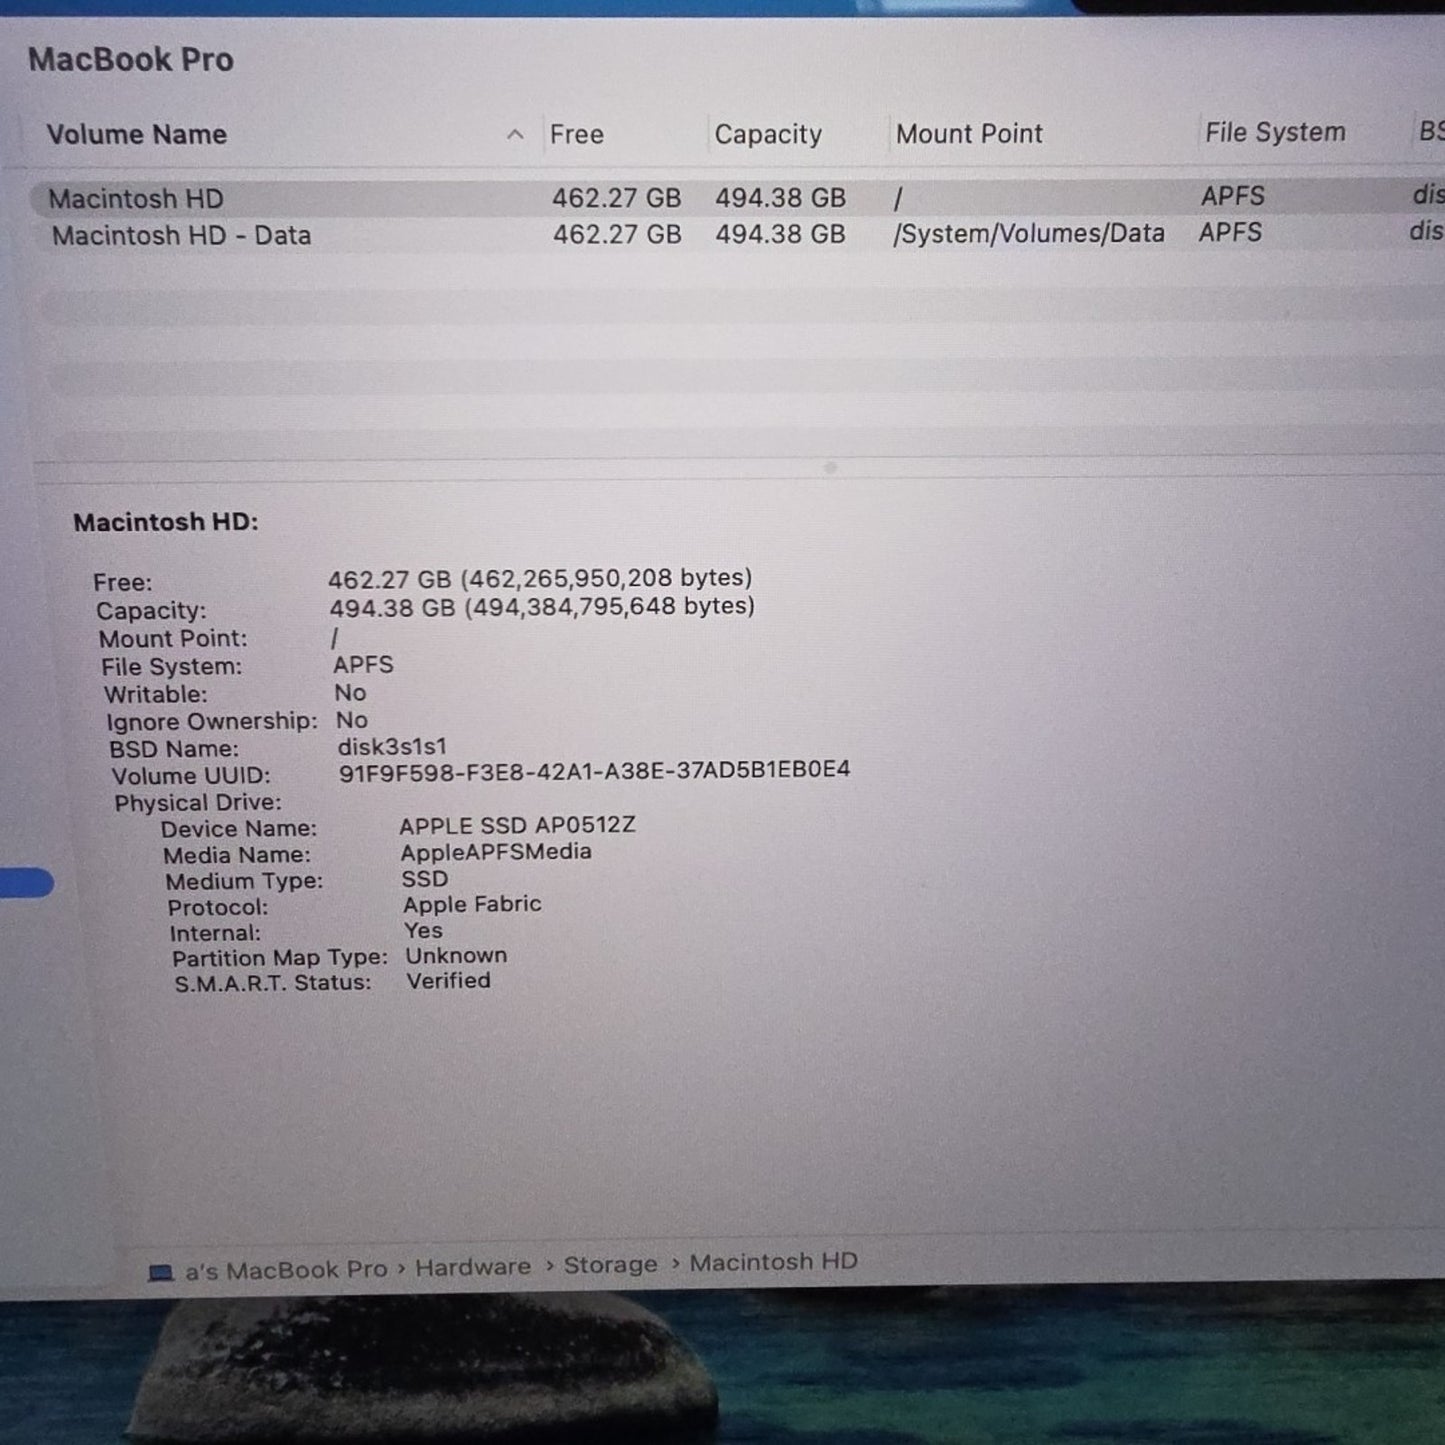Click a's MacBook Pro breadcrumb item

[x=285, y=1268]
